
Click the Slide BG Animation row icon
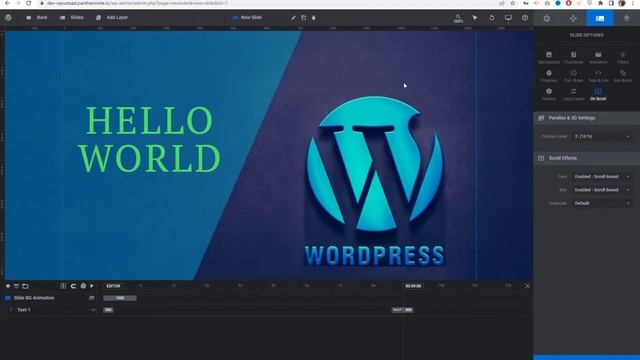pyautogui.click(x=91, y=298)
